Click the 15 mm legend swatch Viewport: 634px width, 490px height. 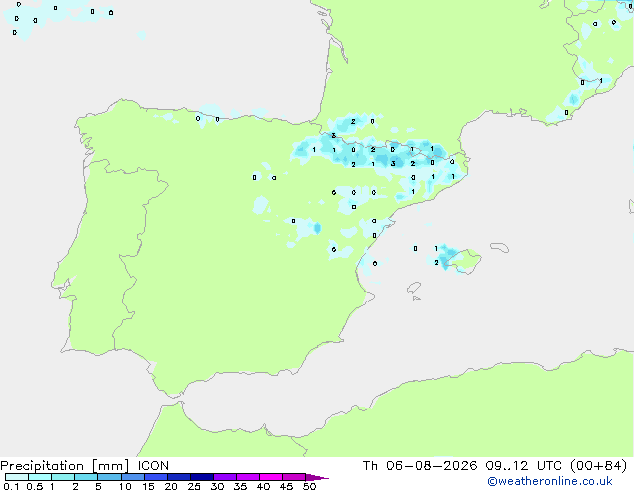point(155,477)
